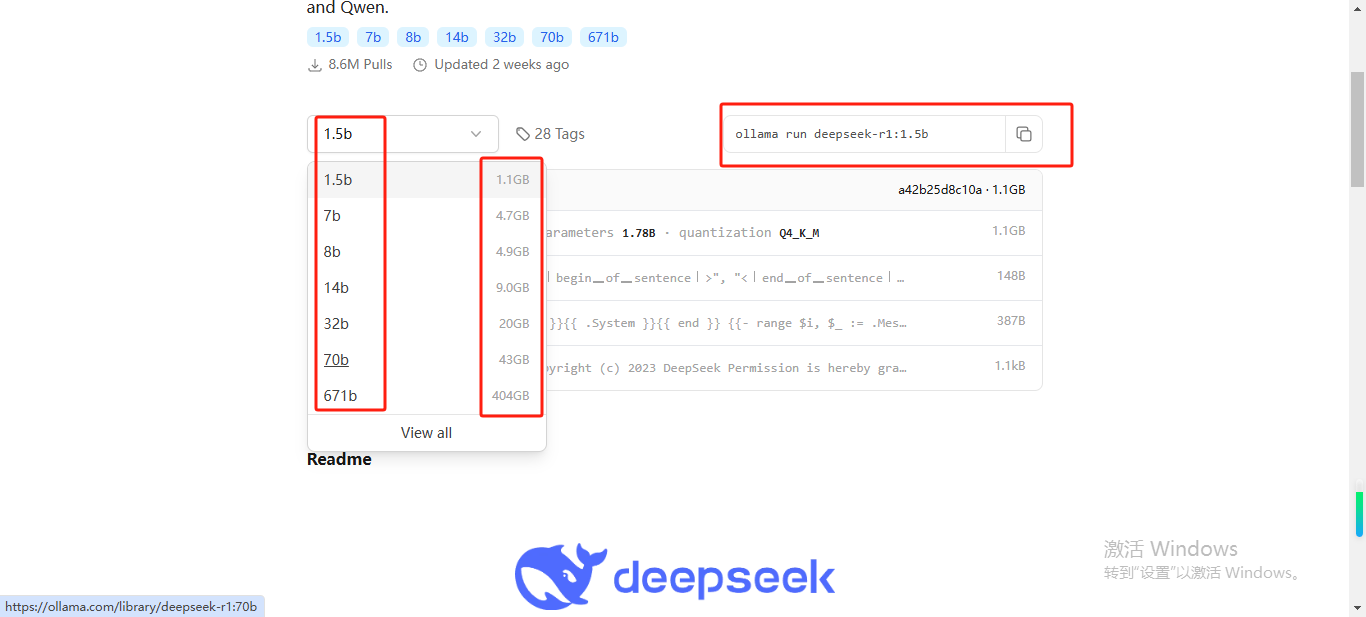Open the 8b tag pill
This screenshot has width=1366, height=617.
click(x=413, y=37)
